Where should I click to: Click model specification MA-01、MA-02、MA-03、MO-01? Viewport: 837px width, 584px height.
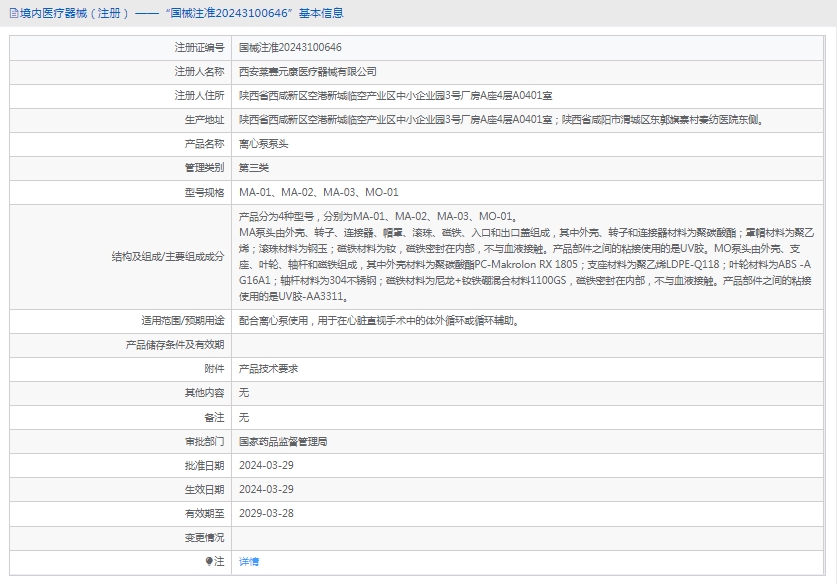coord(319,192)
